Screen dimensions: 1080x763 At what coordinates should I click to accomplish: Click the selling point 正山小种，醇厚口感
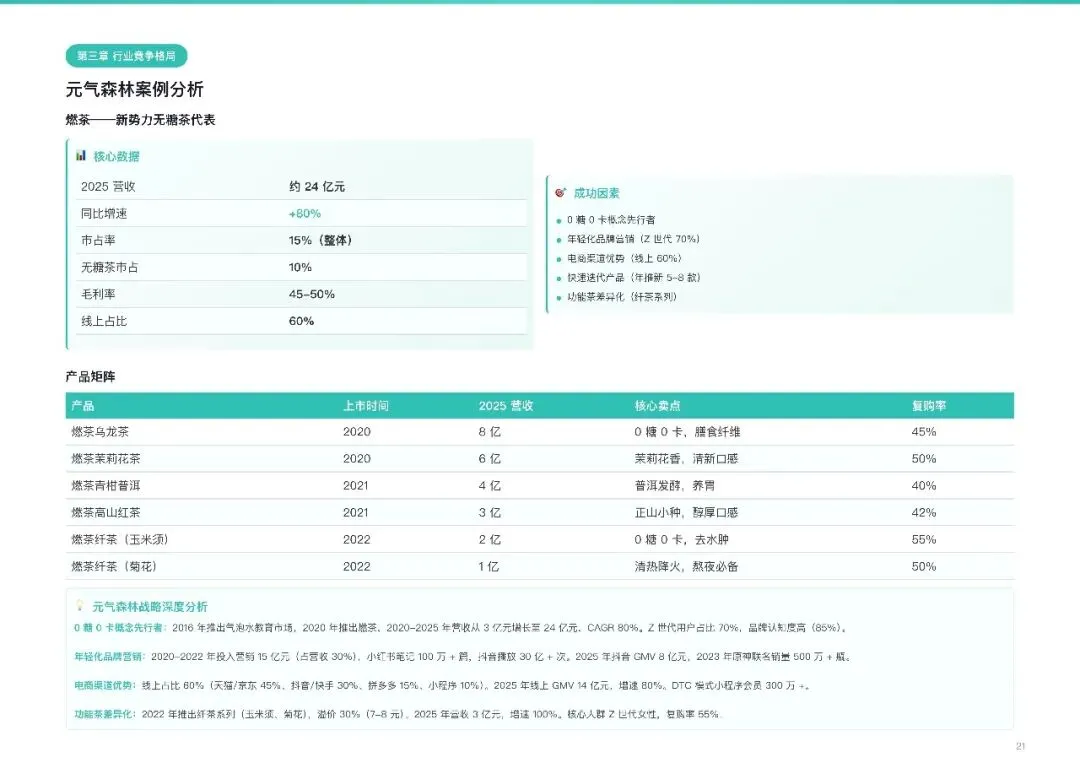[686, 512]
